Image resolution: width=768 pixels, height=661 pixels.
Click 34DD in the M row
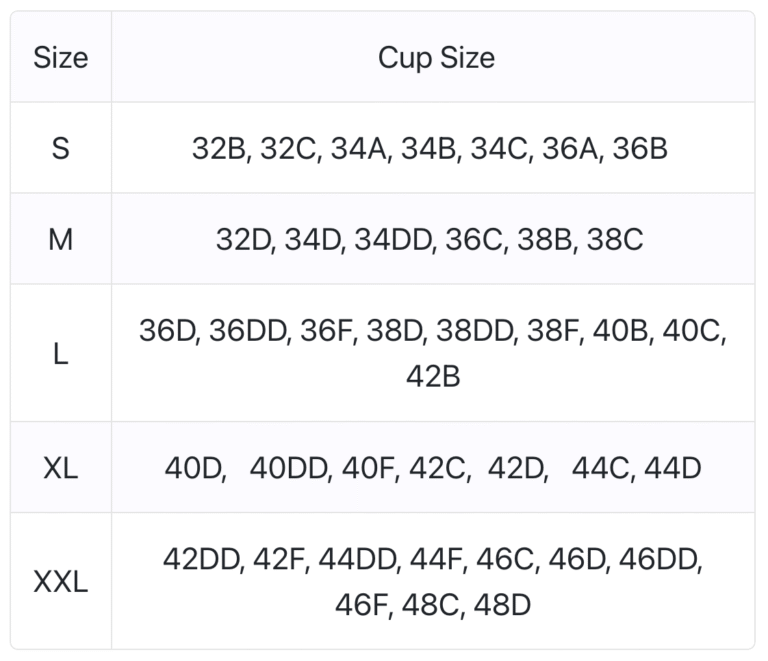pyautogui.click(x=393, y=239)
